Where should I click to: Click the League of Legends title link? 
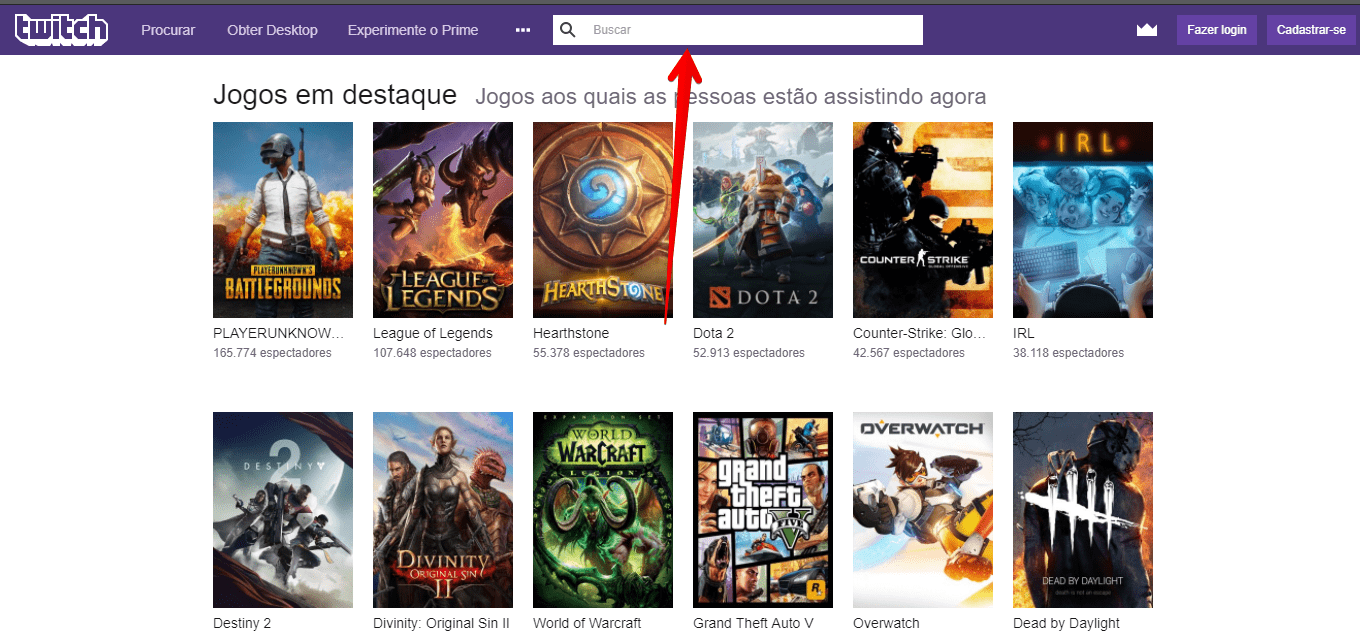(x=433, y=333)
